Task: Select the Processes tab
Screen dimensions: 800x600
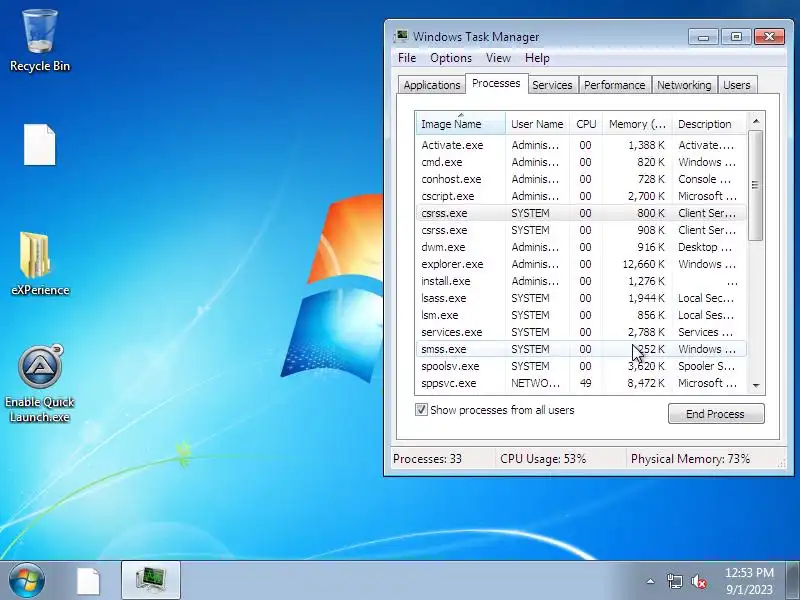Action: coord(496,83)
